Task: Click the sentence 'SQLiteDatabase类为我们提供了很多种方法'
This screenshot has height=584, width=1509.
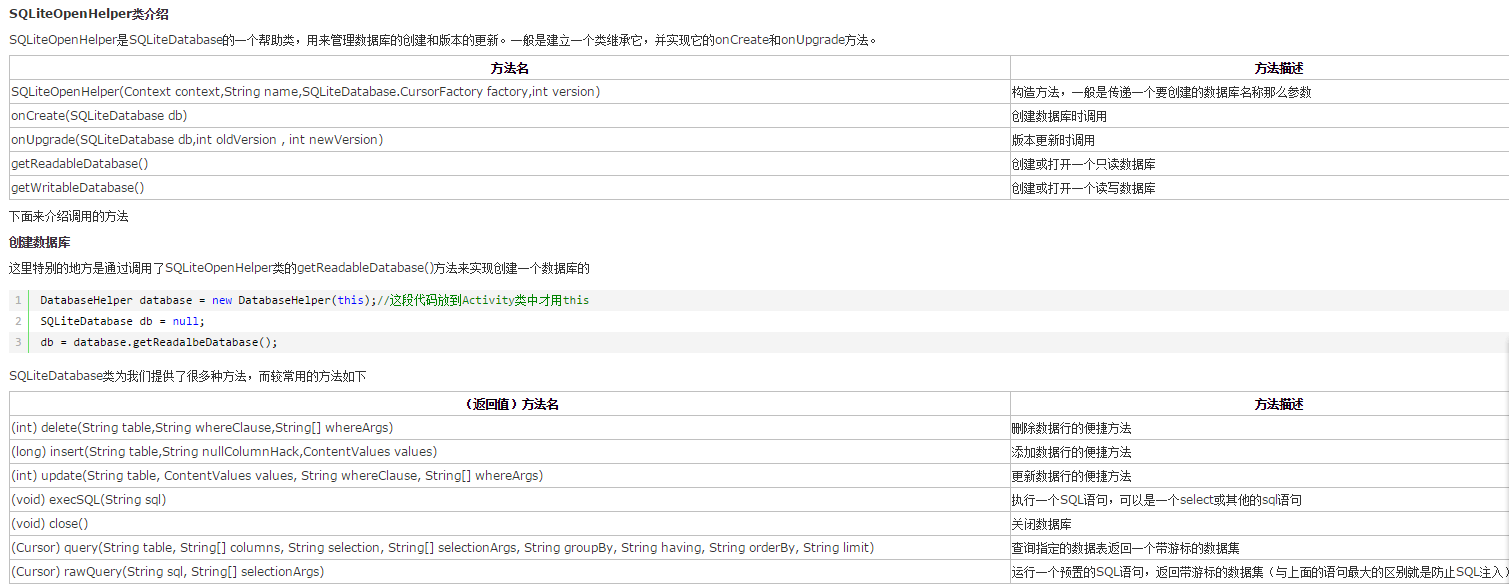Action: coord(188,376)
